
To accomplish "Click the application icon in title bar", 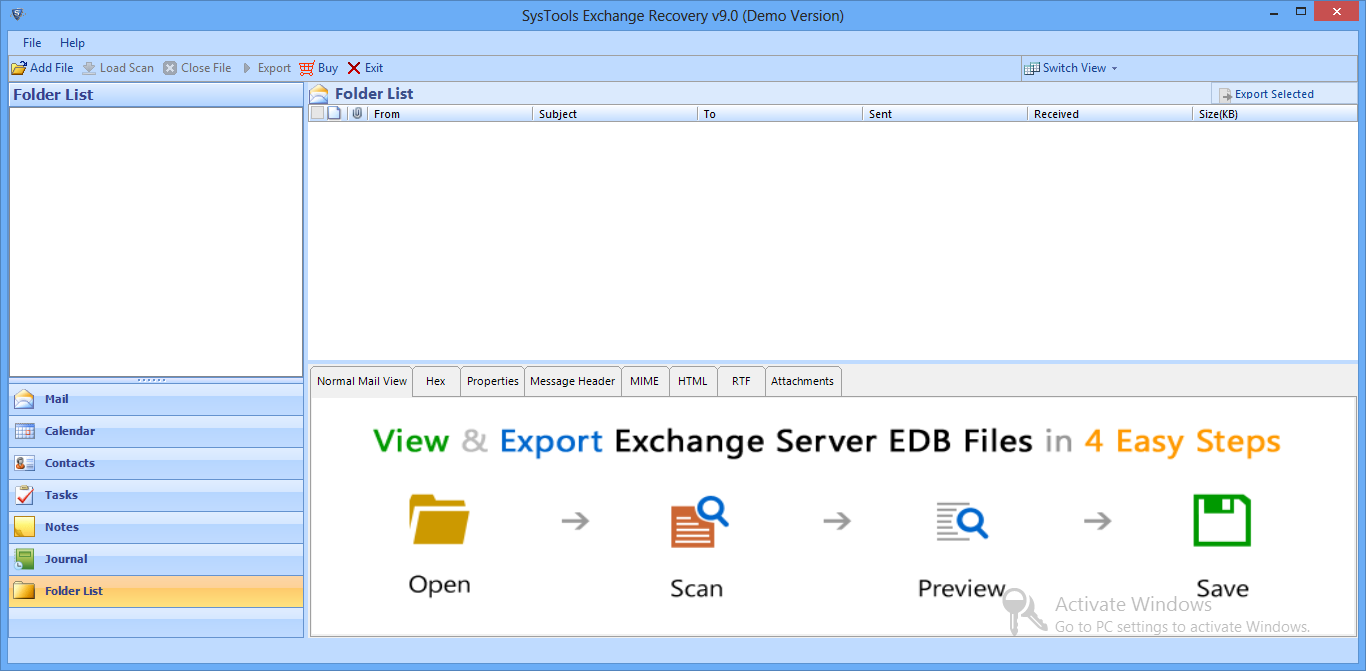I will tap(16, 15).
